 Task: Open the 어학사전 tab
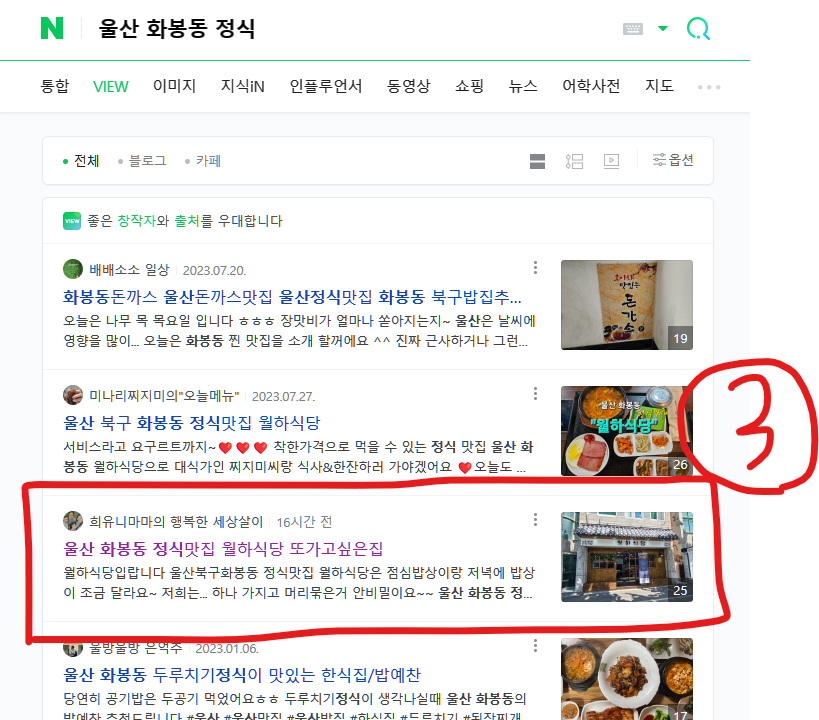pos(591,86)
